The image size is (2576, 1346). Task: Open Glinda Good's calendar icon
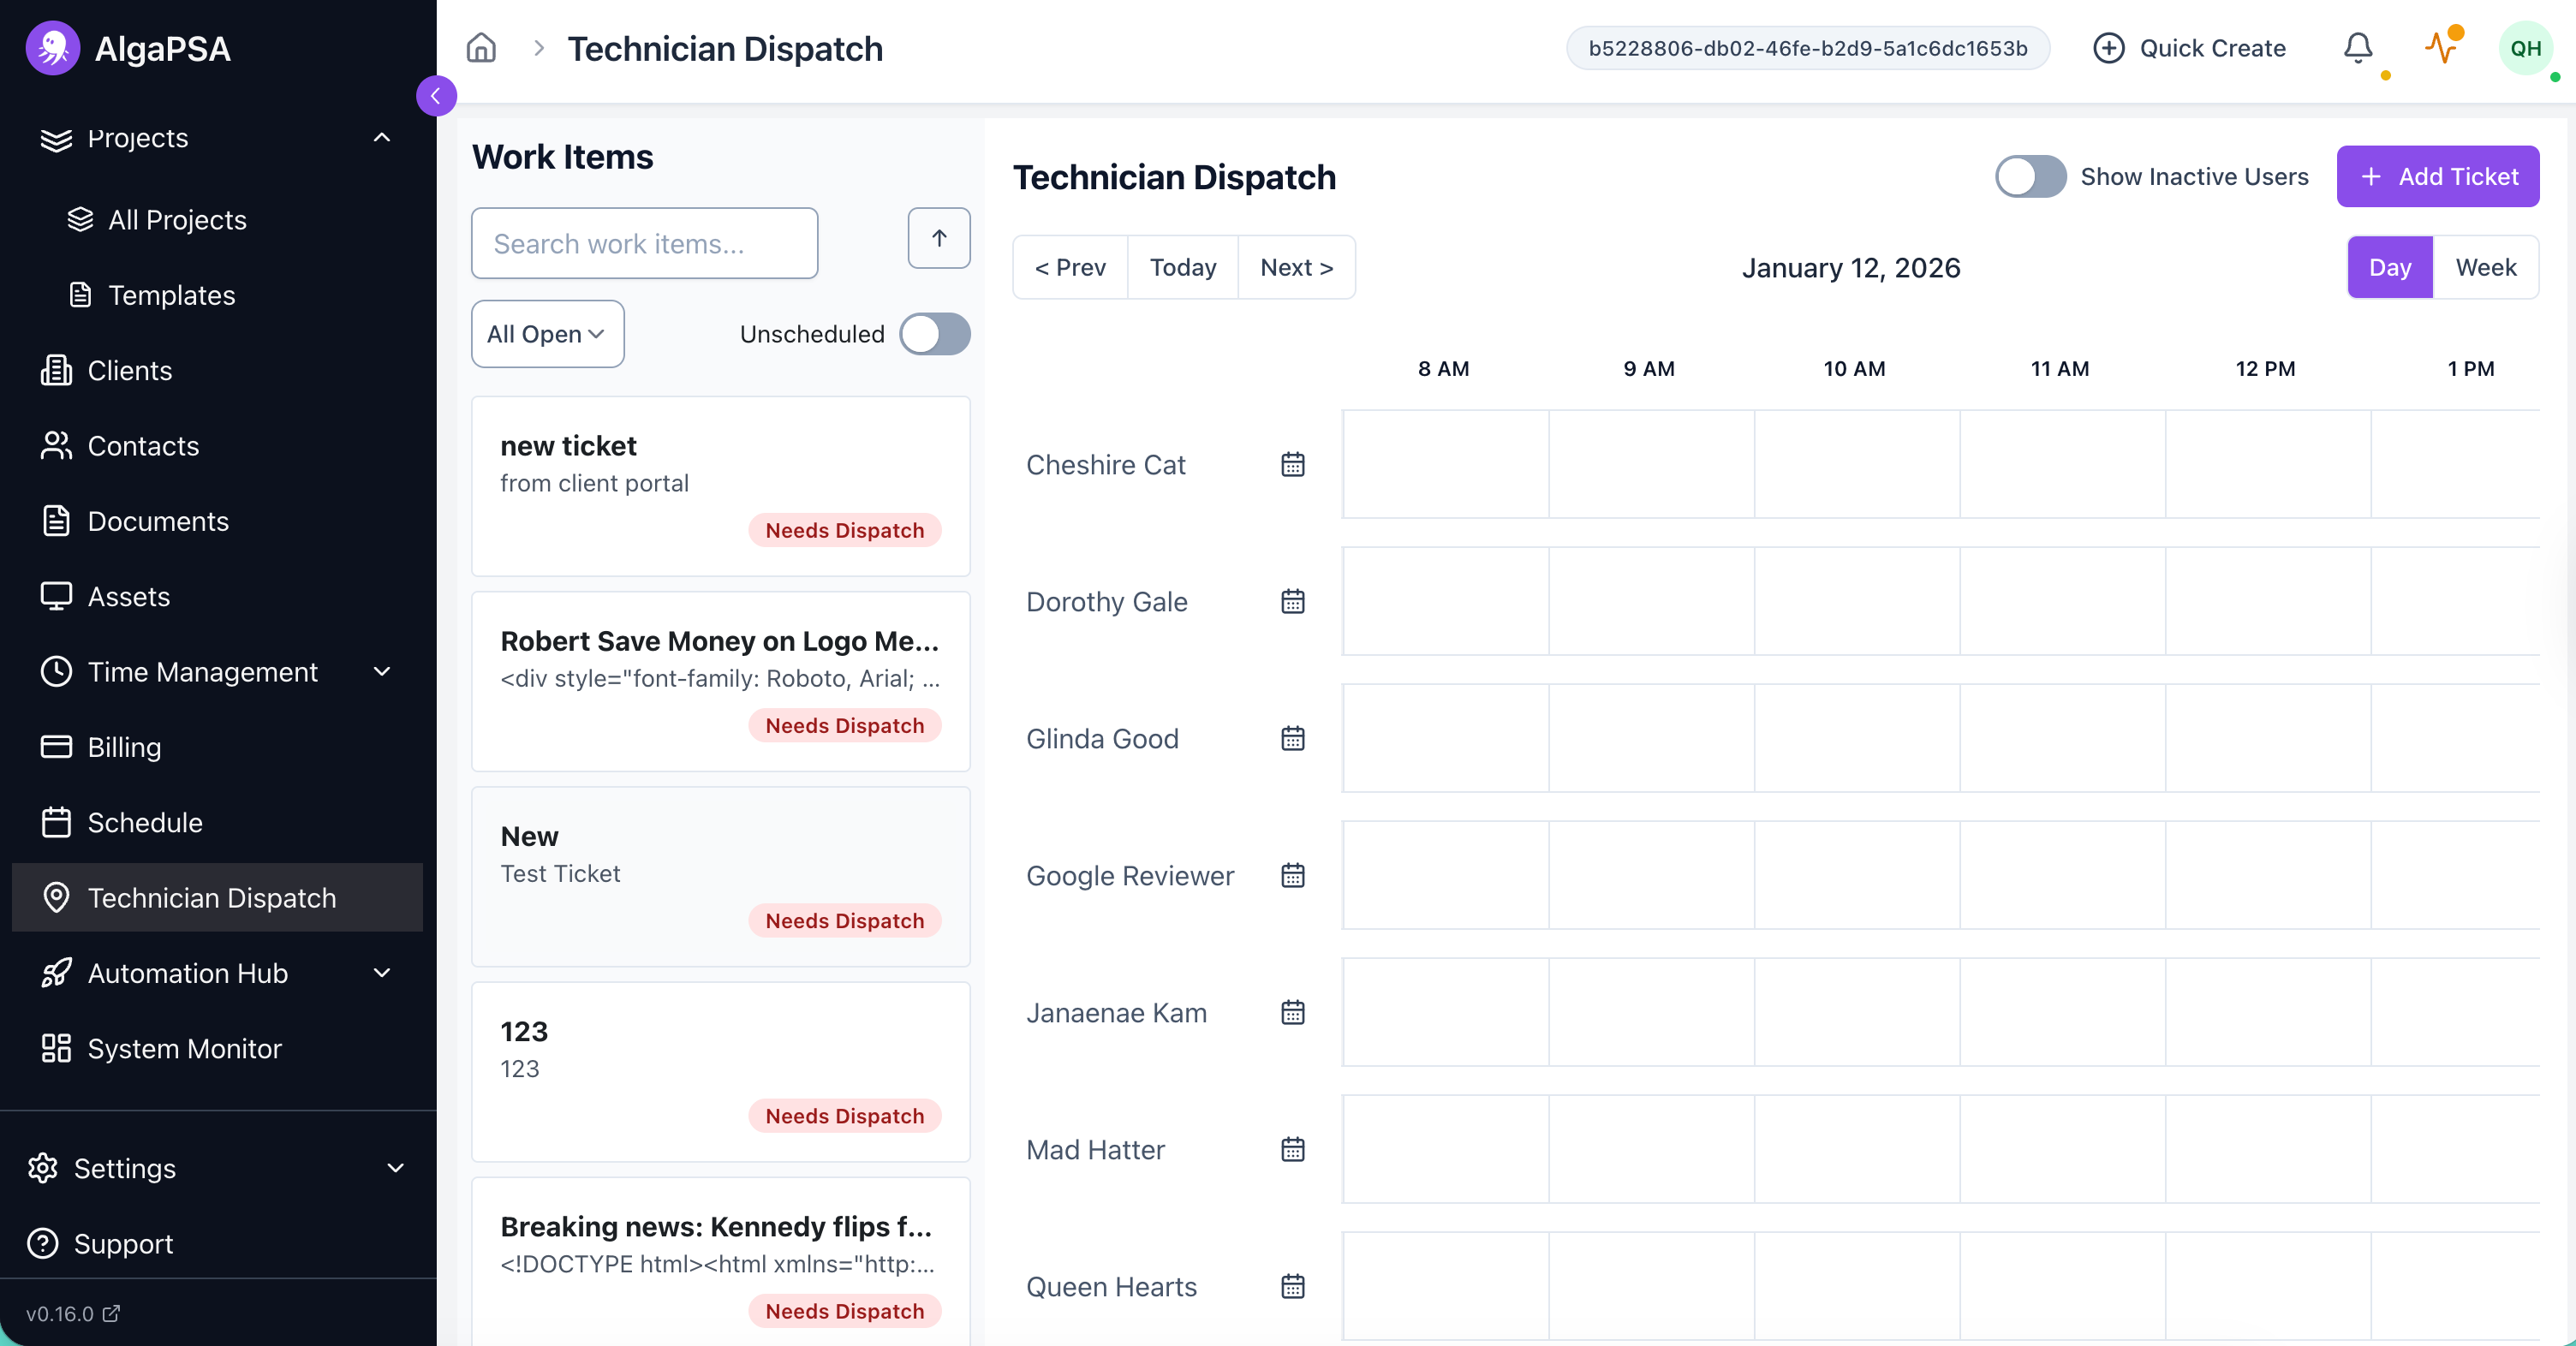click(1292, 739)
